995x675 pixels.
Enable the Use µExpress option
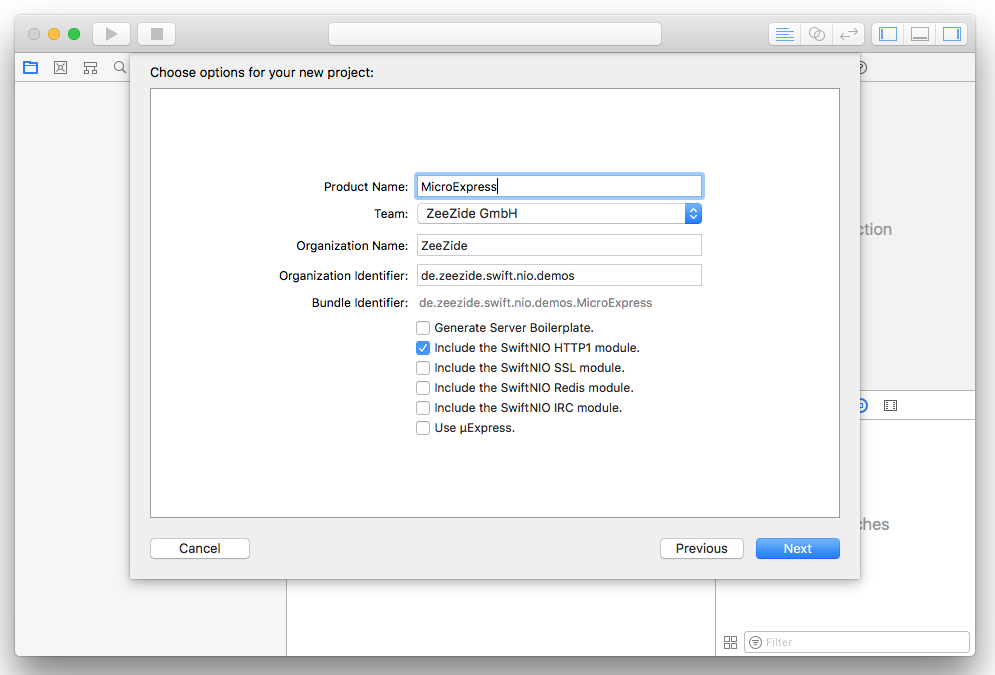(423, 428)
